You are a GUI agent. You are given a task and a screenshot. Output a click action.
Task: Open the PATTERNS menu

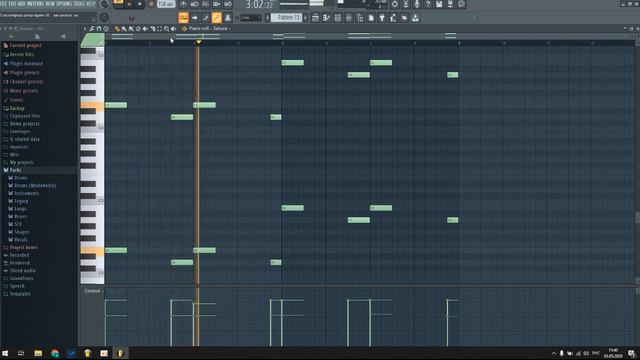click(36, 4)
